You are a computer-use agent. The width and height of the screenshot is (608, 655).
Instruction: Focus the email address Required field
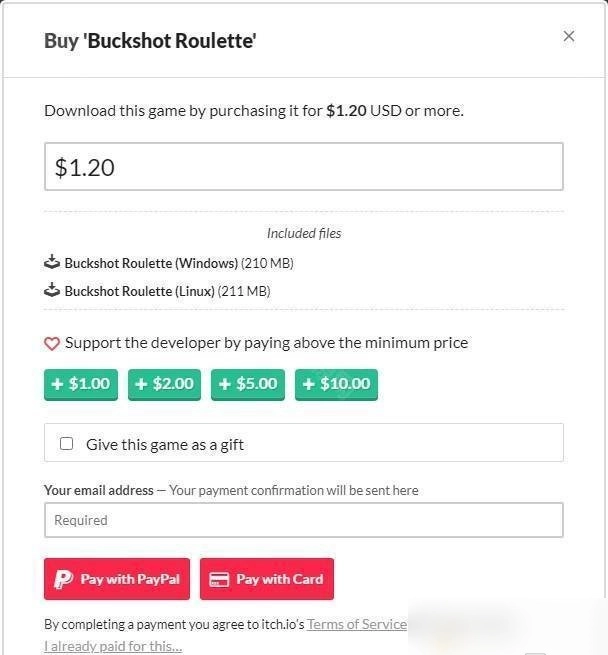[x=303, y=520]
